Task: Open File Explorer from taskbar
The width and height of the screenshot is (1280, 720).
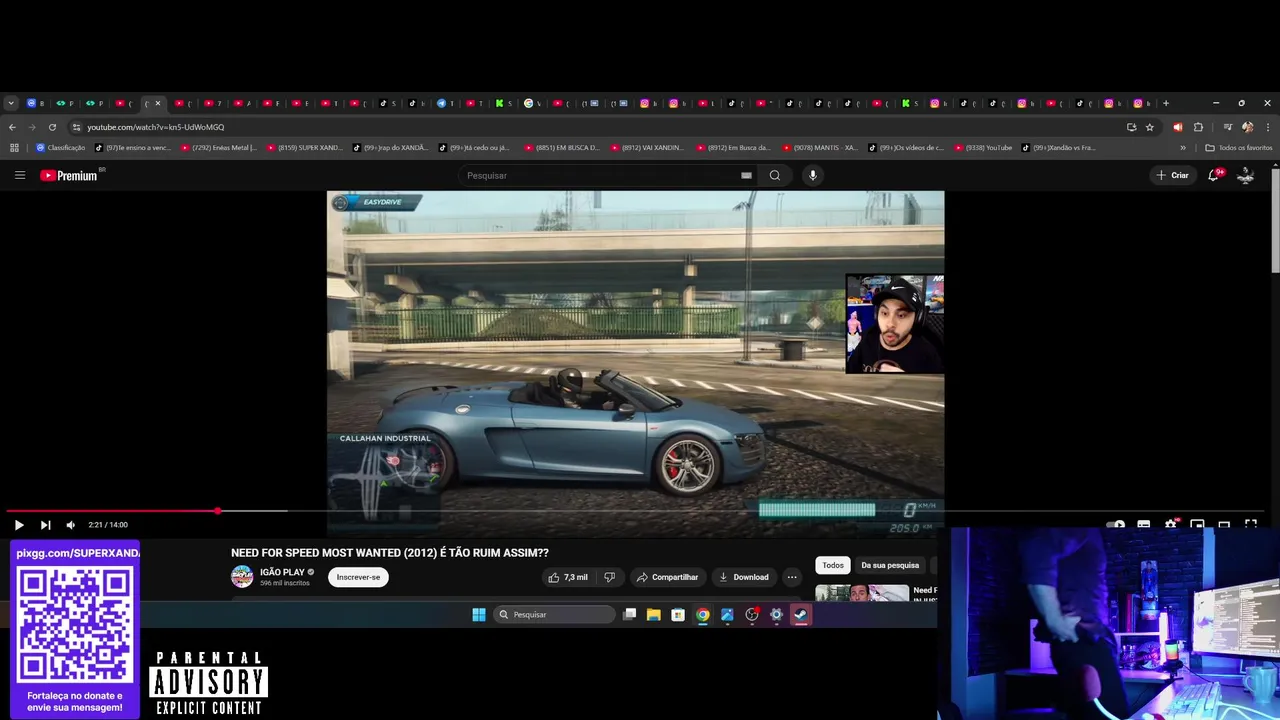Action: pos(653,614)
